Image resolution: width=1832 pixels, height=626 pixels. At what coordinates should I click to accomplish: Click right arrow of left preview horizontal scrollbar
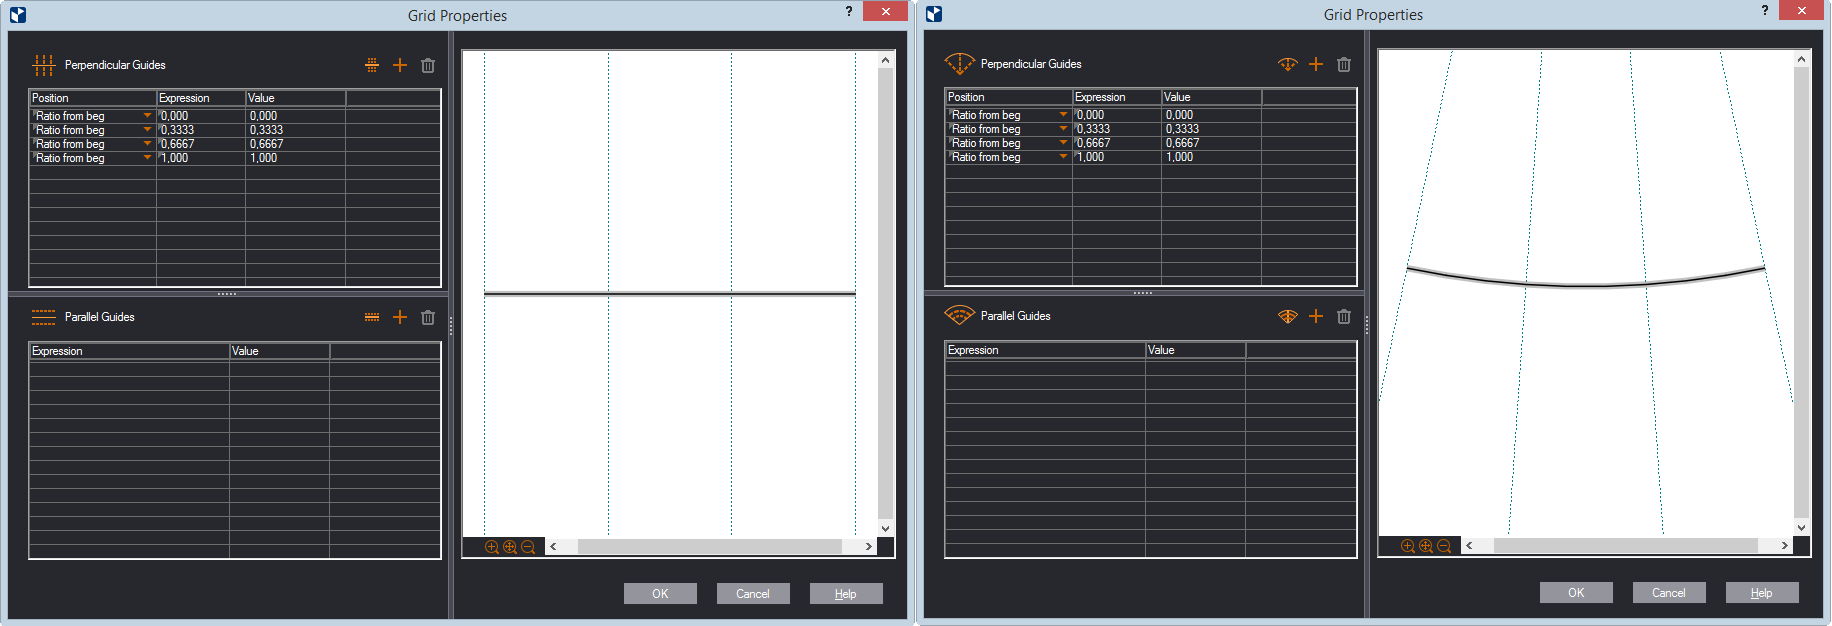coord(868,547)
